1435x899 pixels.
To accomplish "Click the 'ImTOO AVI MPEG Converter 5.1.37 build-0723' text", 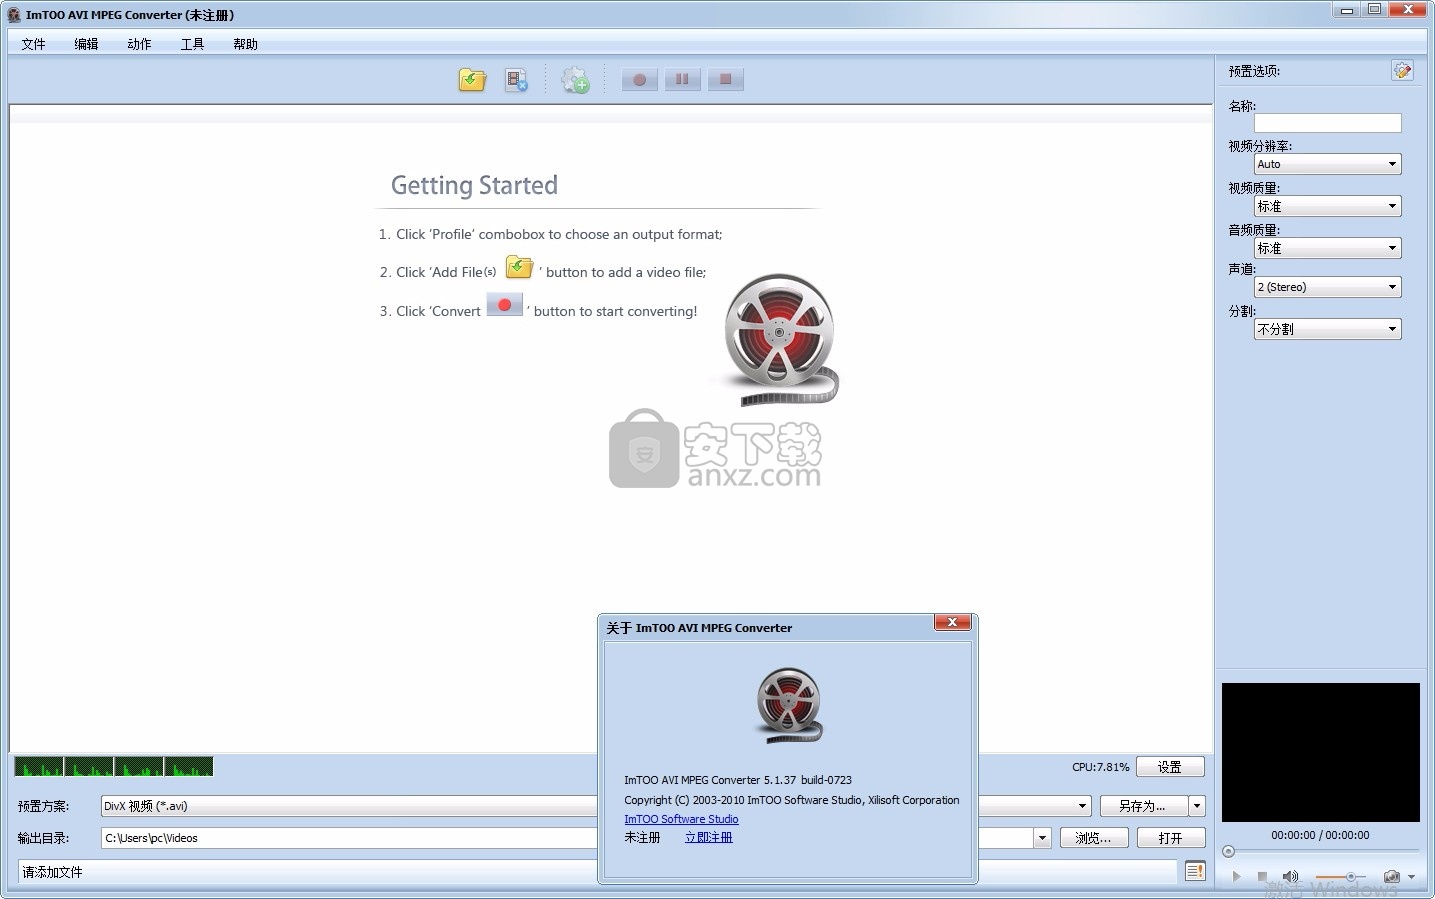I will [x=738, y=780].
